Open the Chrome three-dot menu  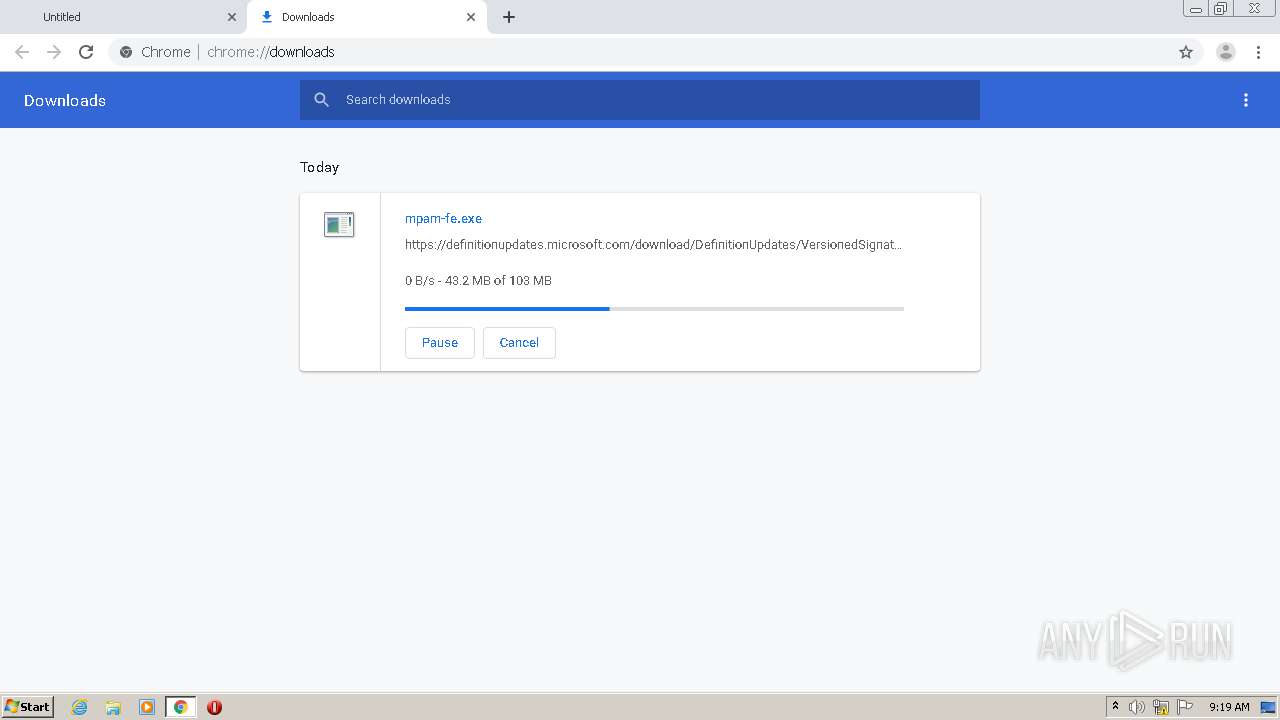1258,52
